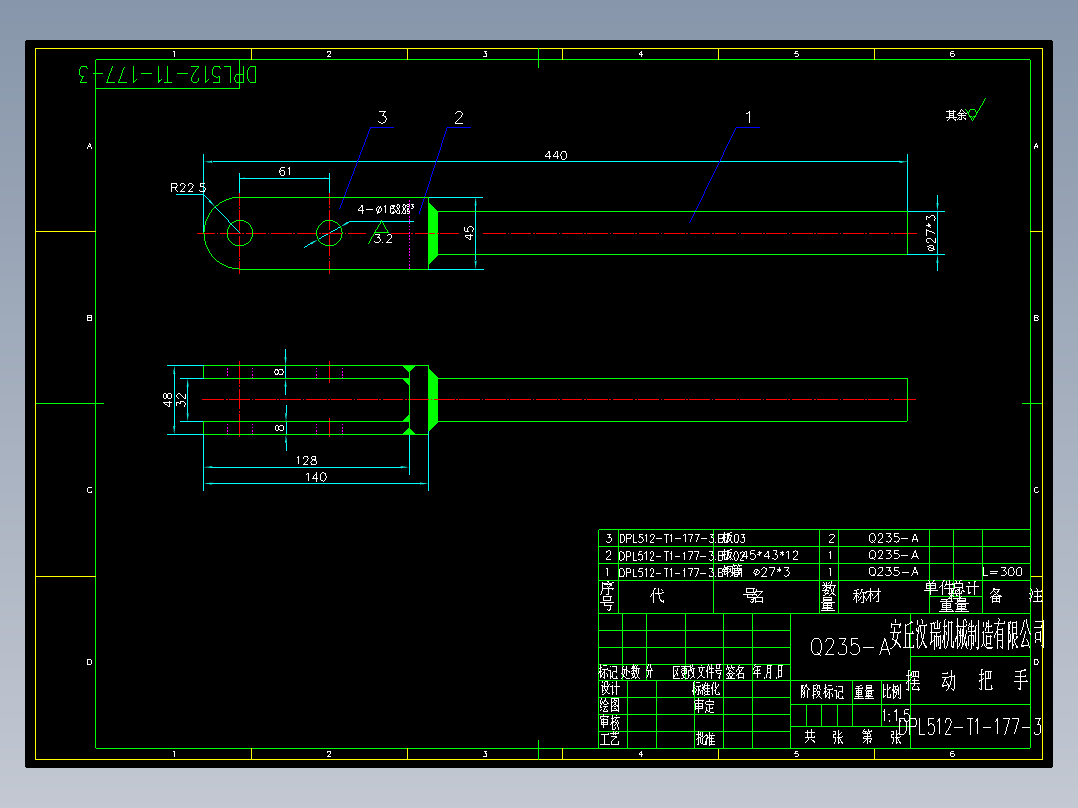Select φ27*3 spec in parts list row 1
The height and width of the screenshot is (808, 1078).
pyautogui.click(x=771, y=572)
